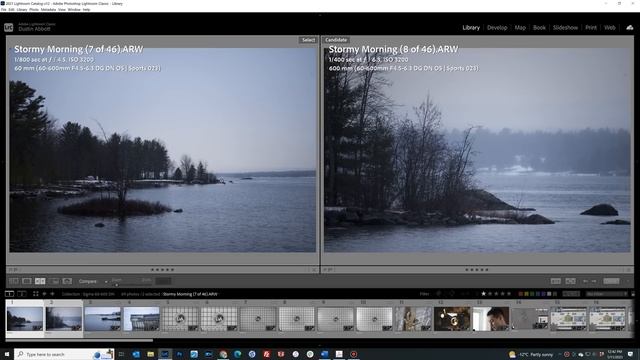Set star rating under Select image
The image size is (640, 360).
tap(162, 270)
